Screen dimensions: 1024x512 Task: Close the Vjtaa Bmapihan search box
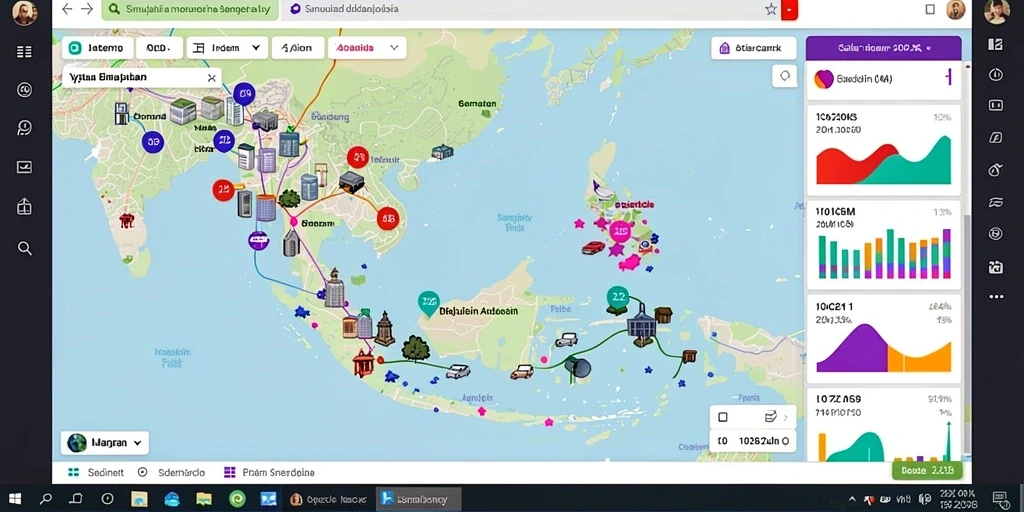tap(211, 78)
